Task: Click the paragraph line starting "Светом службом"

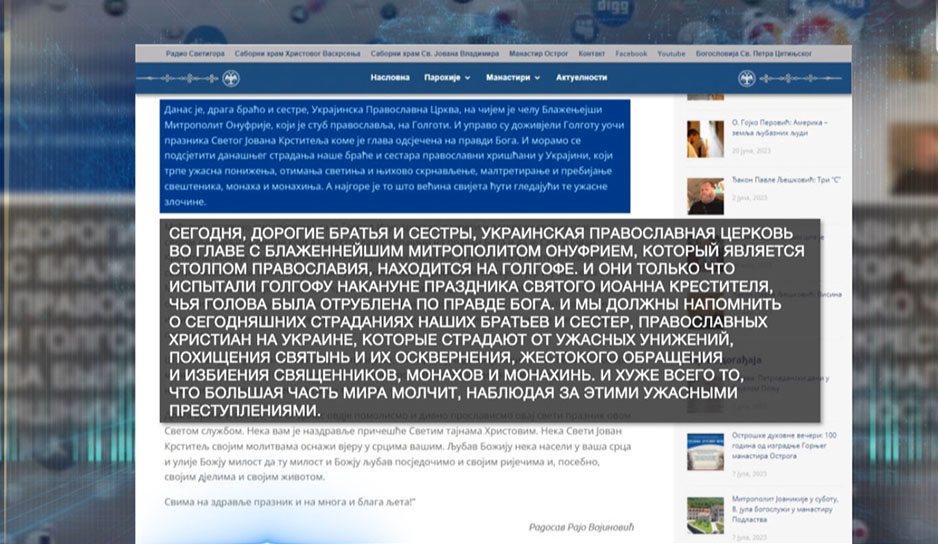Action: pos(393,431)
